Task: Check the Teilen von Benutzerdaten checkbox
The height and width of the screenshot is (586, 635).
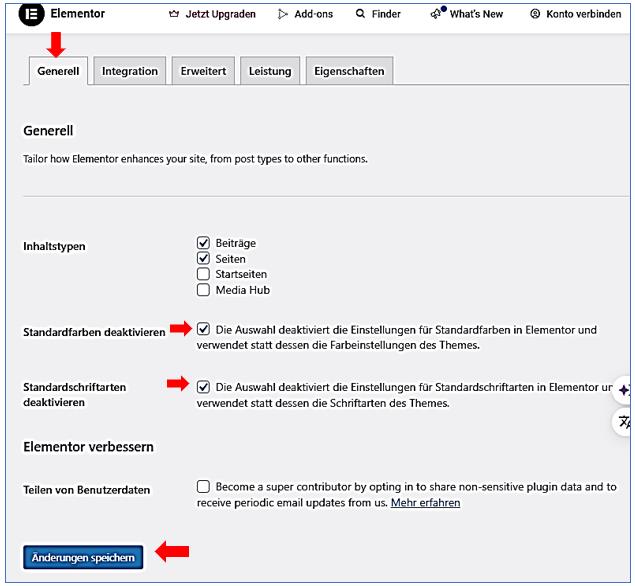Action: 204,486
